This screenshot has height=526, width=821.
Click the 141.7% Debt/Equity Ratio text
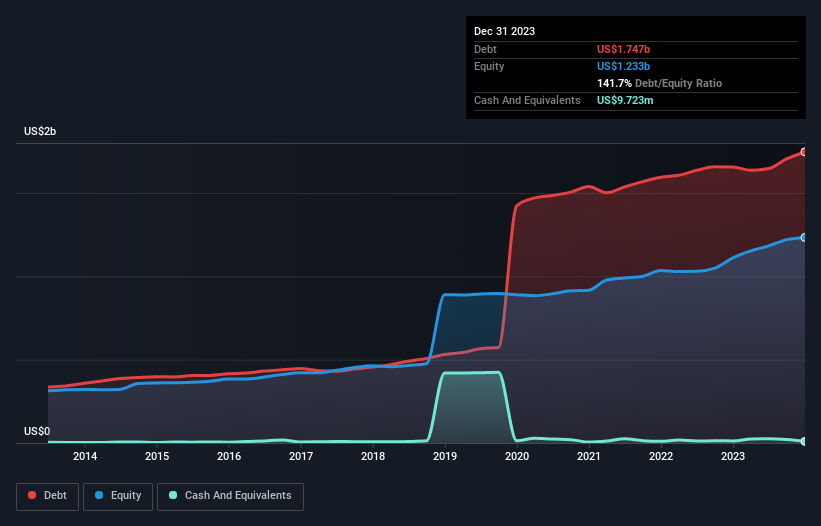click(x=659, y=83)
